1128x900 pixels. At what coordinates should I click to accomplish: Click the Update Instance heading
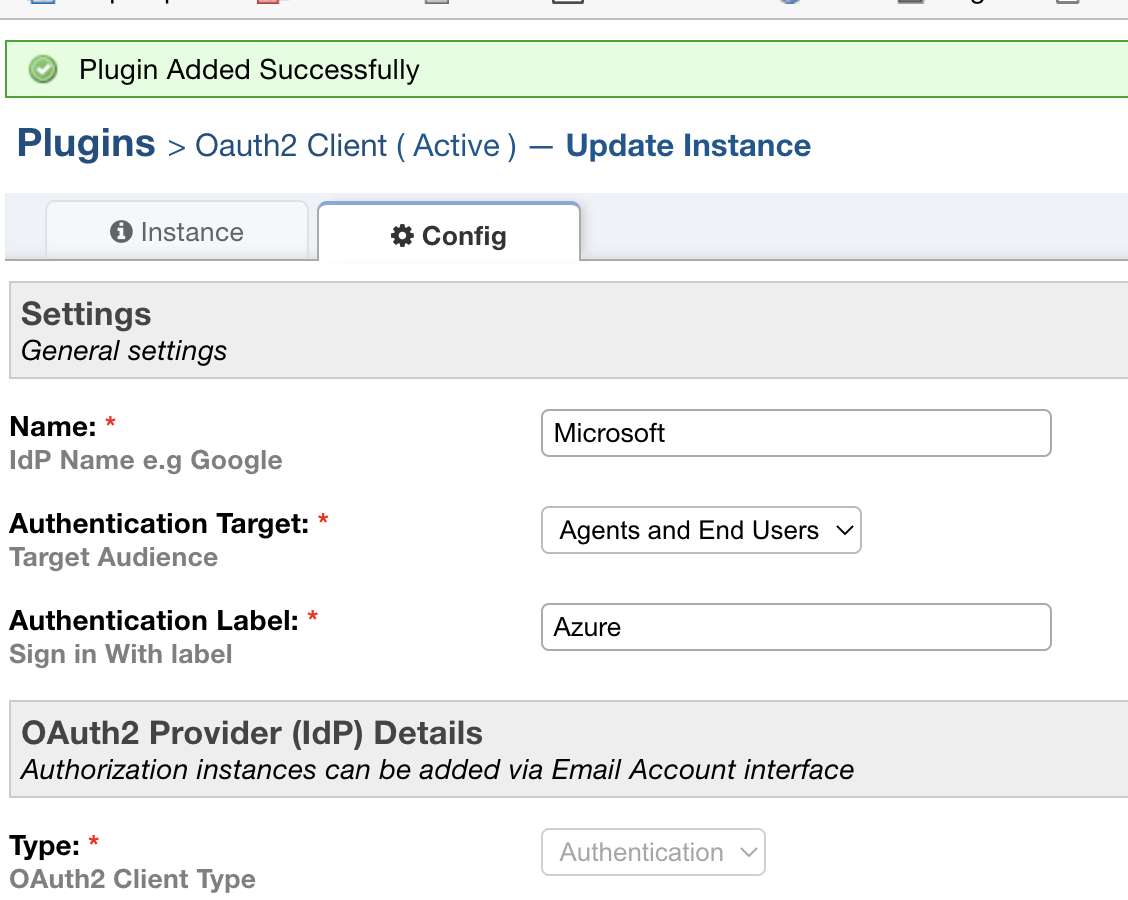click(688, 145)
